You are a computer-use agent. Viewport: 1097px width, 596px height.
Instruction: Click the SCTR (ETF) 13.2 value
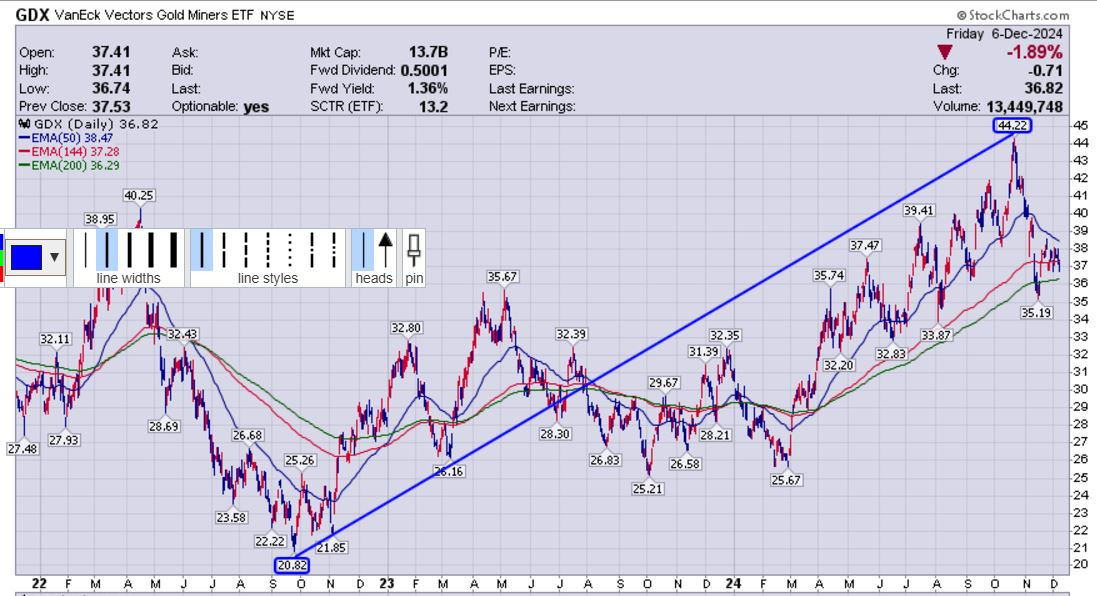(433, 106)
